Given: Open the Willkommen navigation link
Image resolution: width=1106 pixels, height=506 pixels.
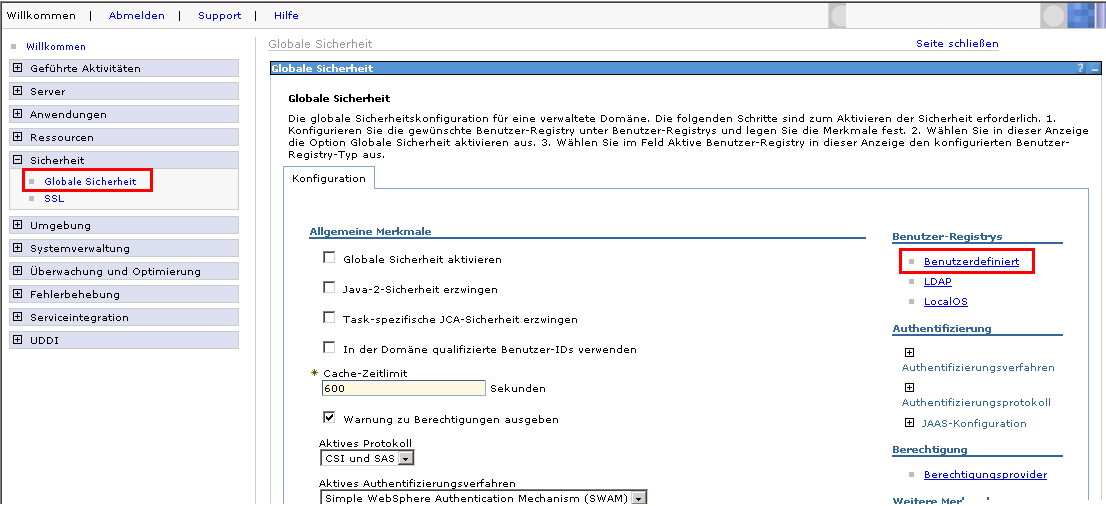Looking at the screenshot, I should pos(56,47).
